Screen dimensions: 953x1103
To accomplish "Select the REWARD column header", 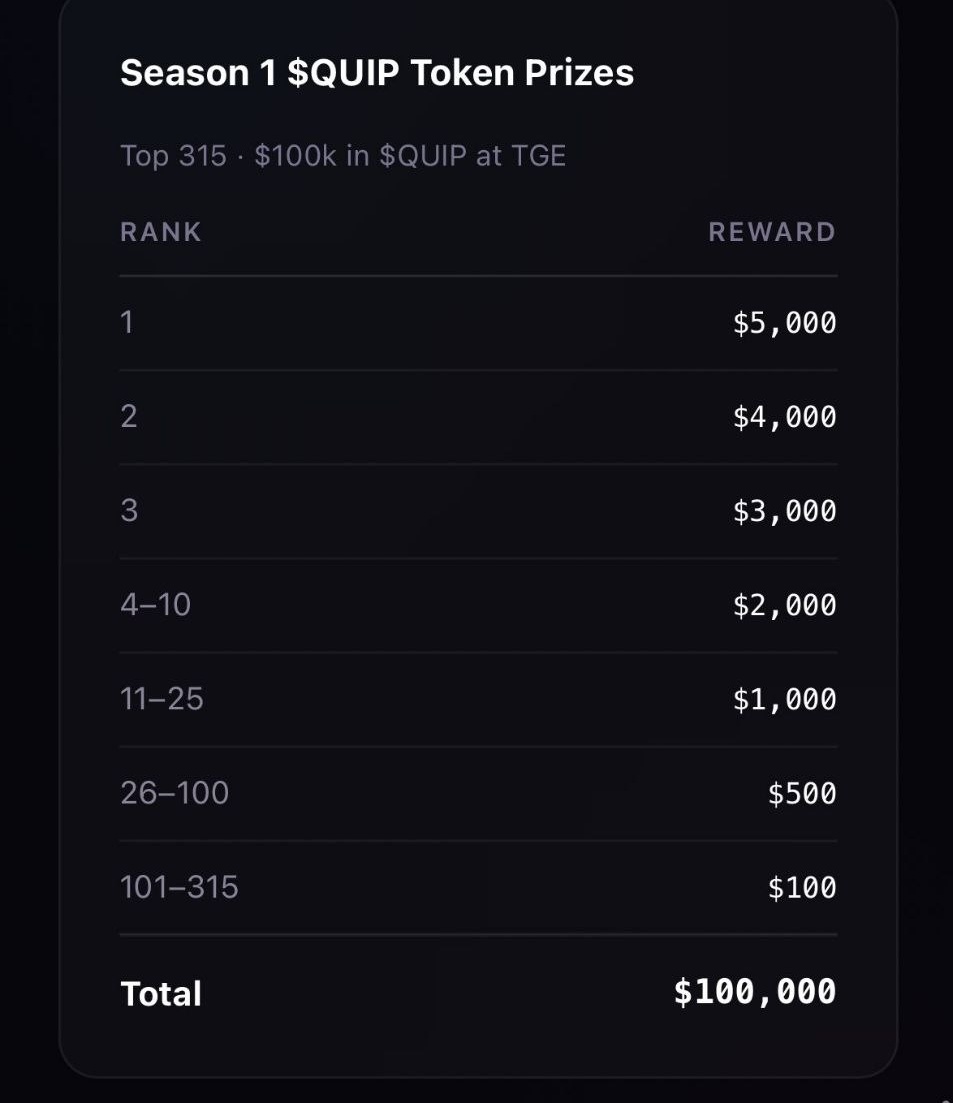I will (772, 232).
